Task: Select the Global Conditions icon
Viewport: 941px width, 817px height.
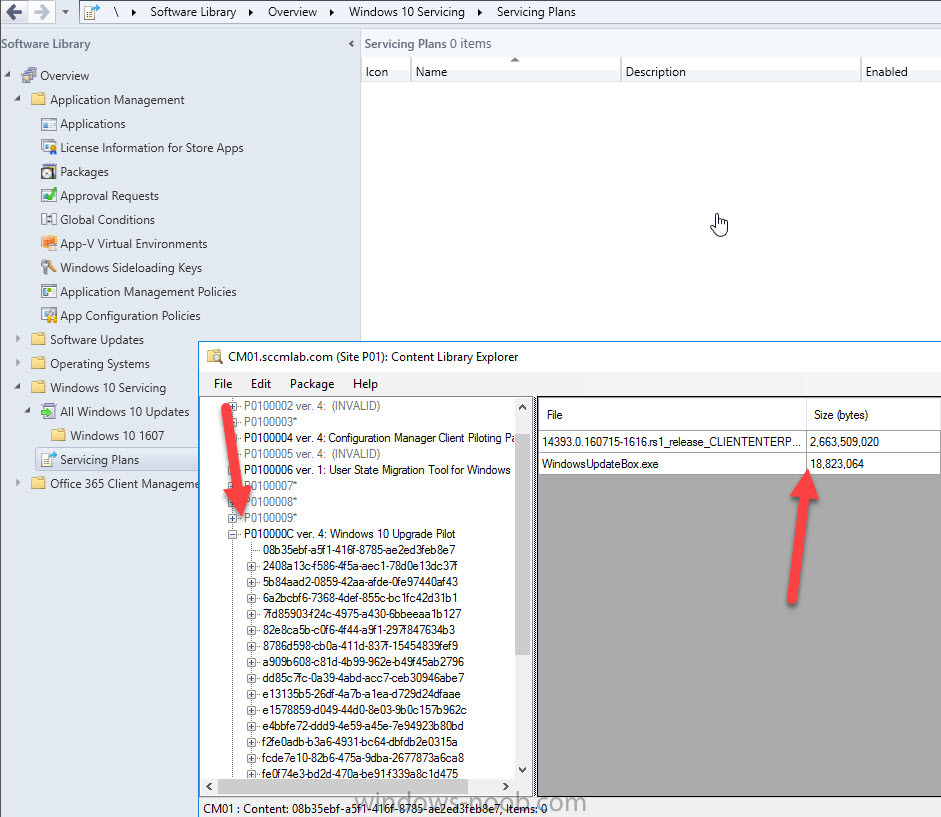Action: [x=49, y=219]
